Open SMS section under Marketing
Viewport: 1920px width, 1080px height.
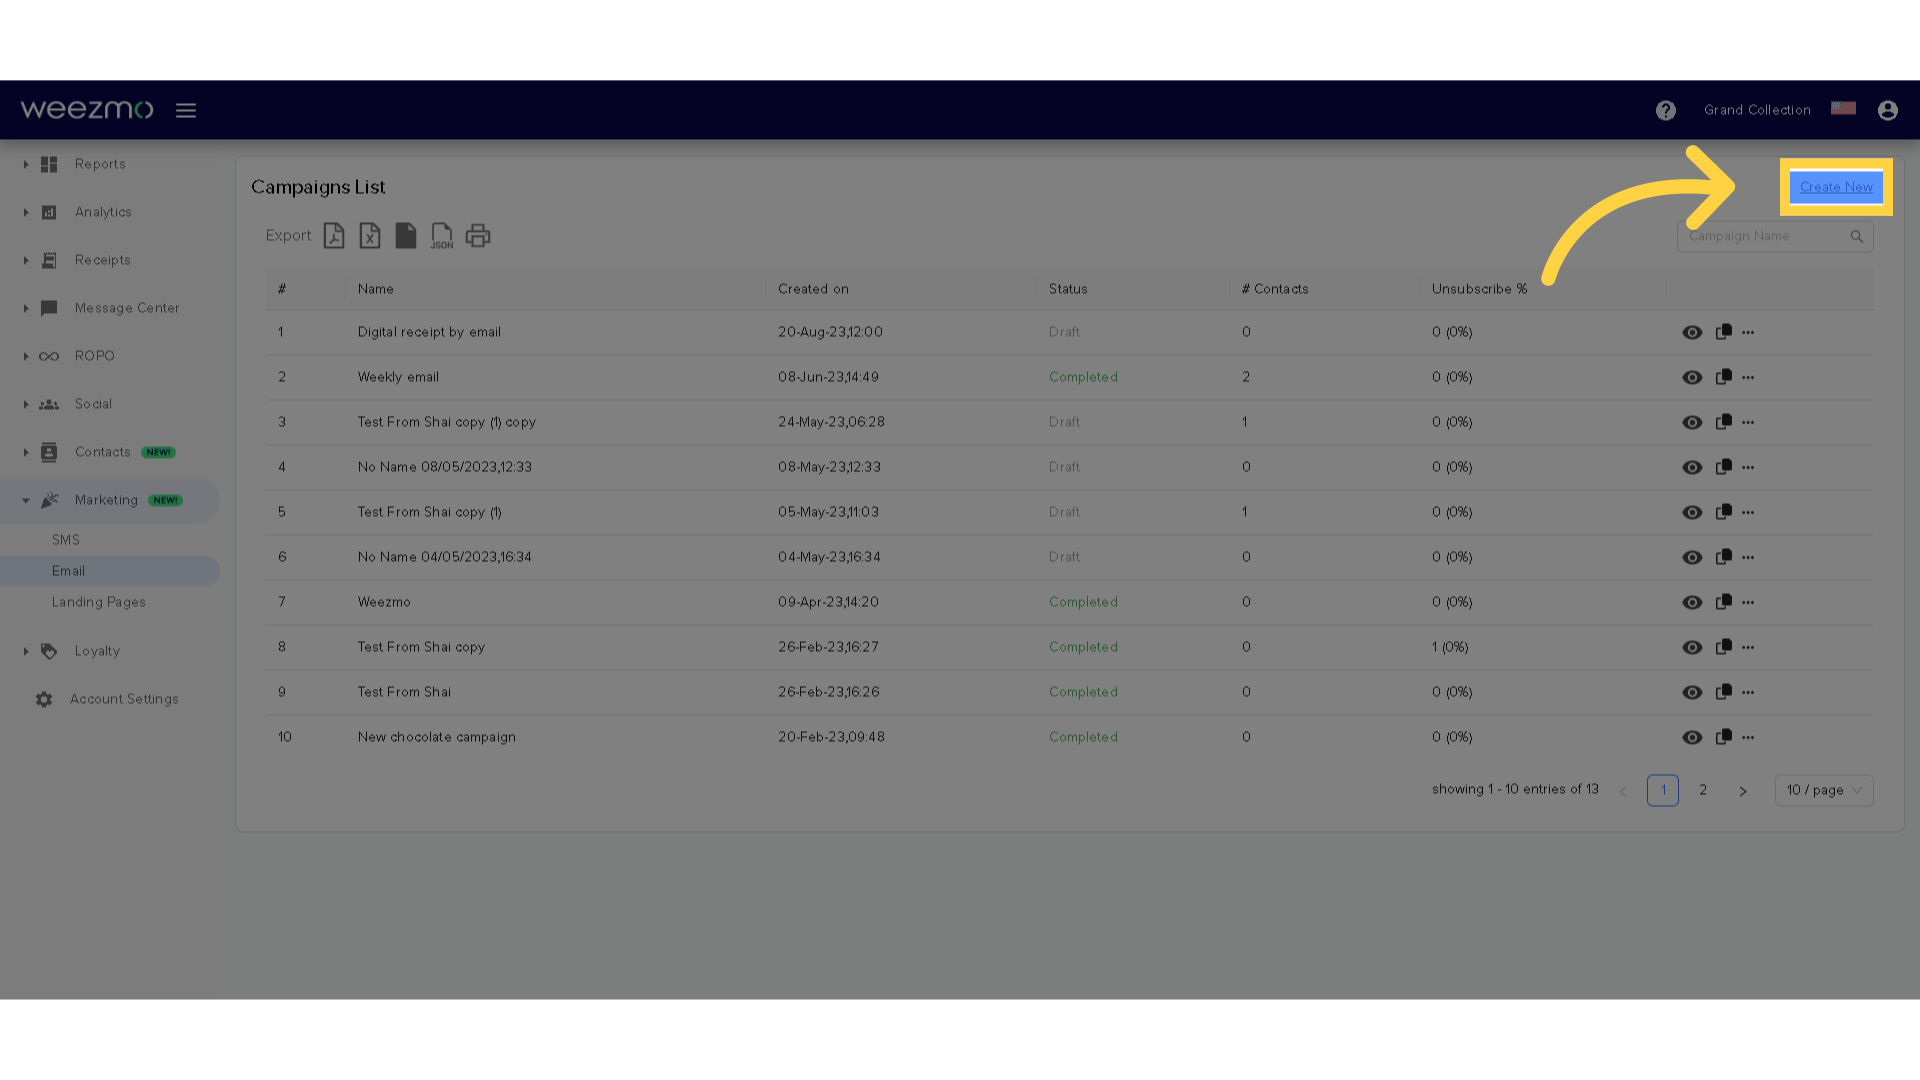click(x=66, y=538)
